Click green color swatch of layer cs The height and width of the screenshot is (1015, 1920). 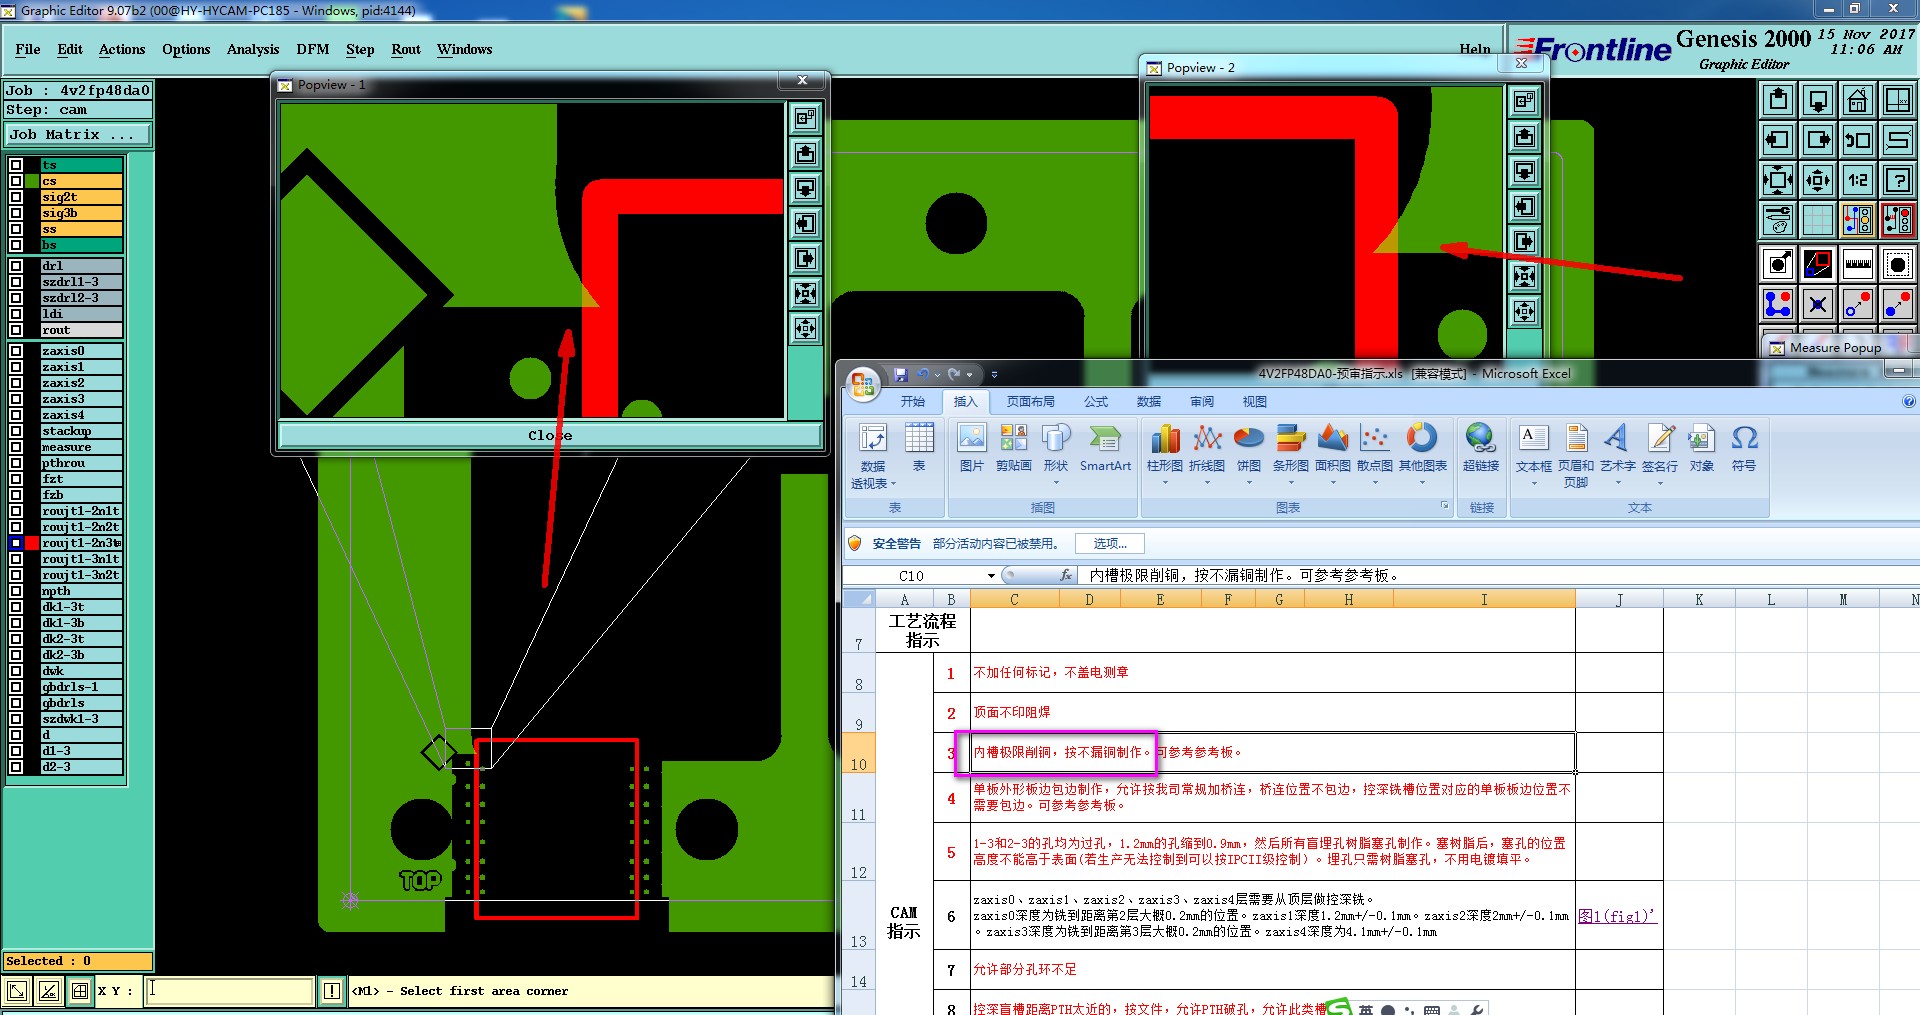(32, 181)
